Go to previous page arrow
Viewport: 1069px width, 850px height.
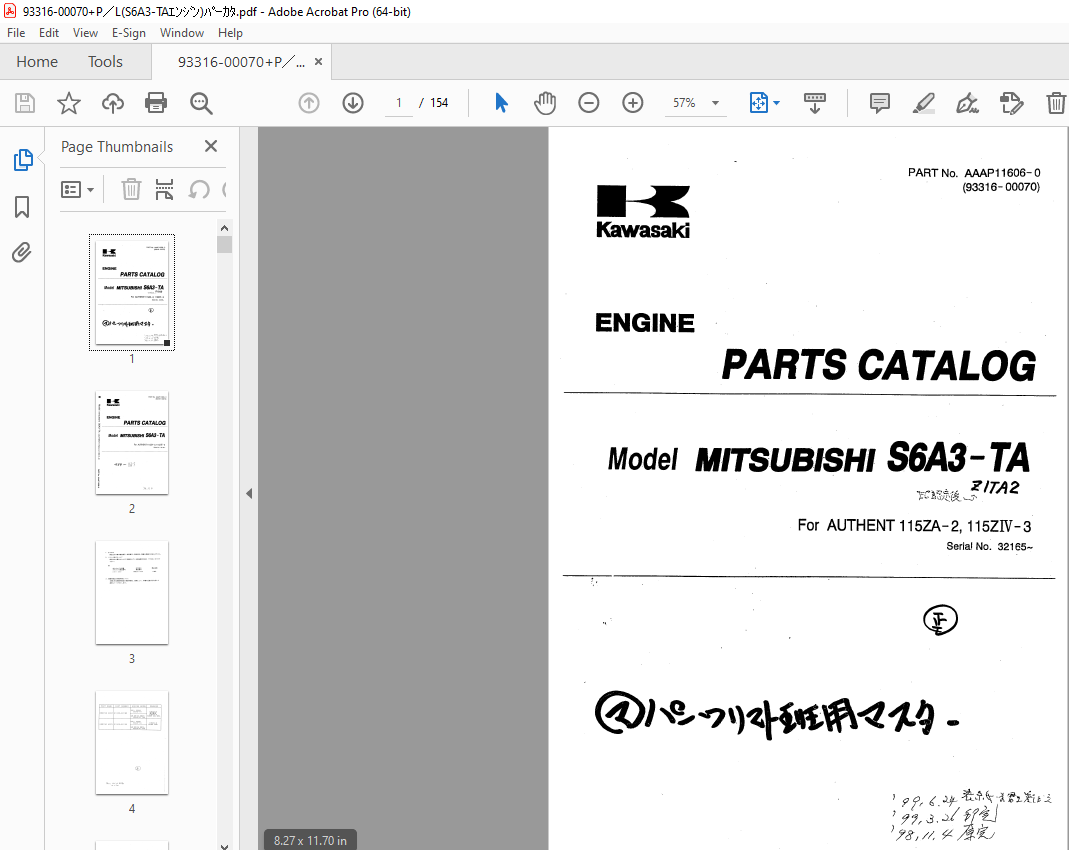point(309,103)
